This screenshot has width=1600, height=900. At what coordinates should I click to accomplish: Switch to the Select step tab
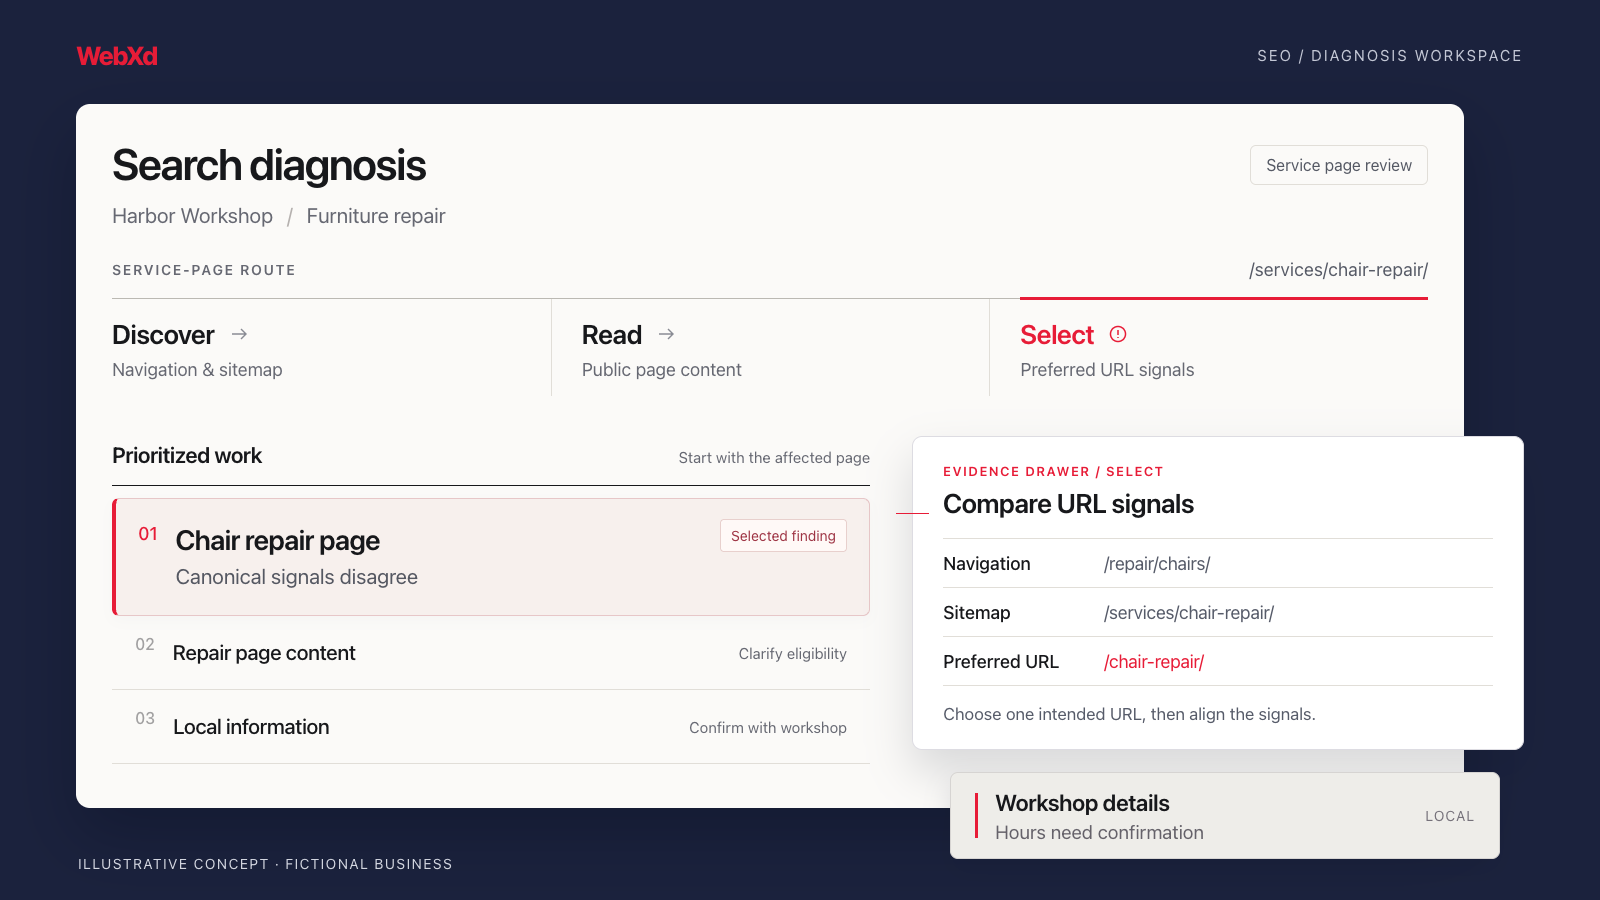pyautogui.click(x=1209, y=348)
